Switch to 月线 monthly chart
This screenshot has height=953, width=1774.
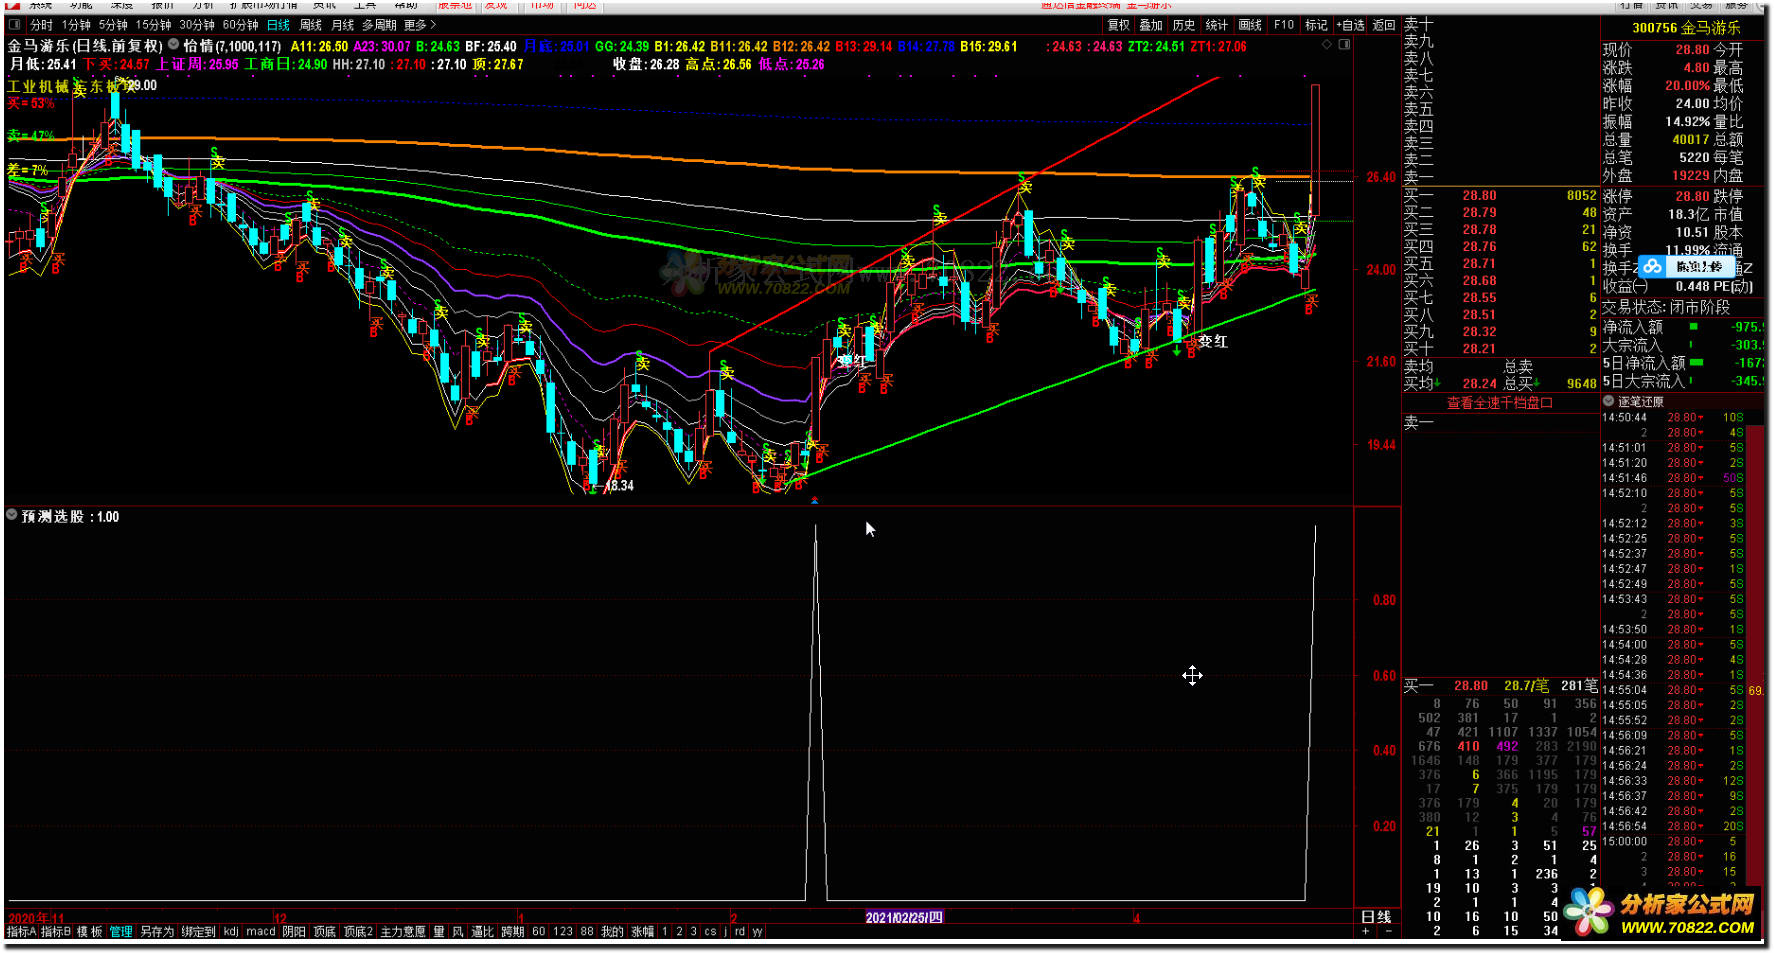pos(342,25)
